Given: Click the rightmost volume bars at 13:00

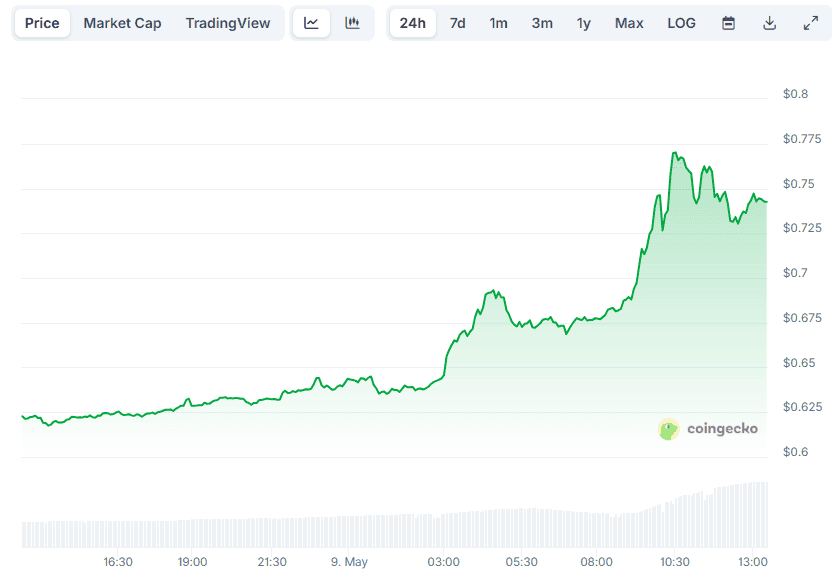Looking at the screenshot, I should [758, 514].
